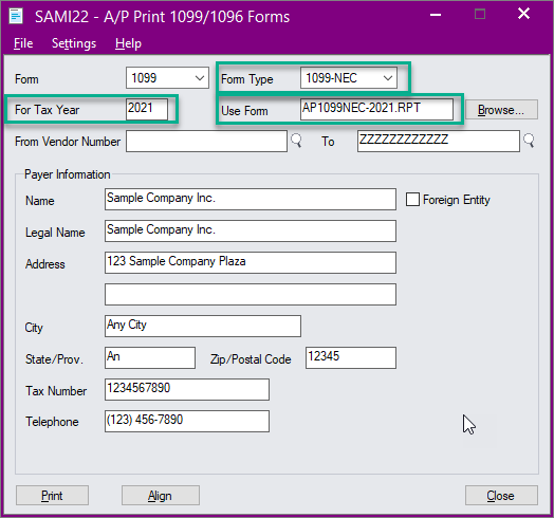This screenshot has width=554, height=518.
Task: Click the City field
Action: (203, 326)
